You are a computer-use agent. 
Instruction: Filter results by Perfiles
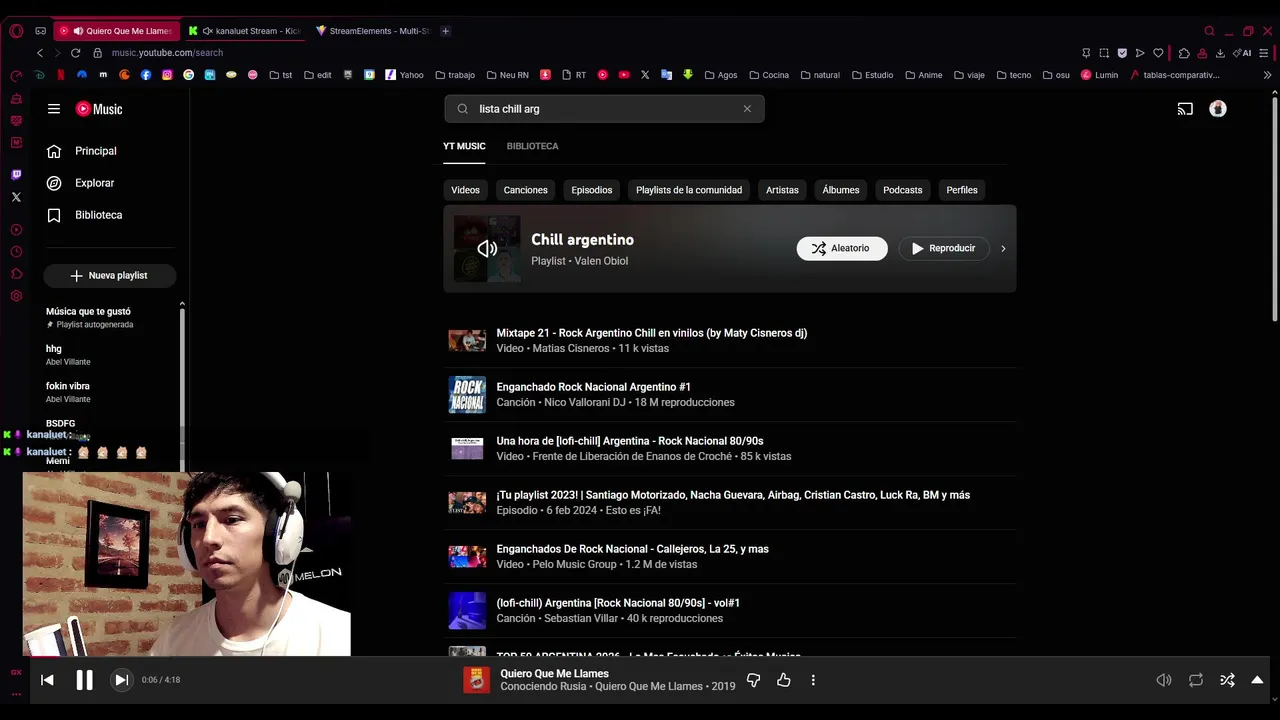(962, 190)
